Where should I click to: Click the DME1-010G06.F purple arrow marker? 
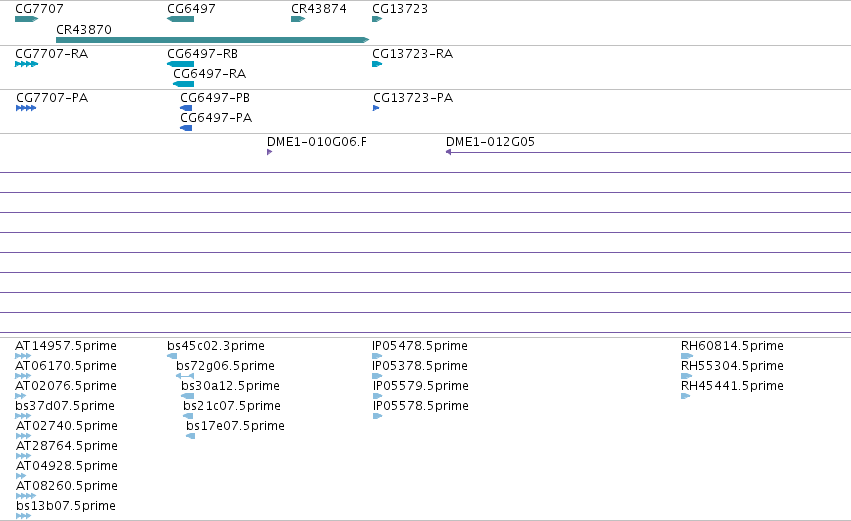(x=269, y=152)
